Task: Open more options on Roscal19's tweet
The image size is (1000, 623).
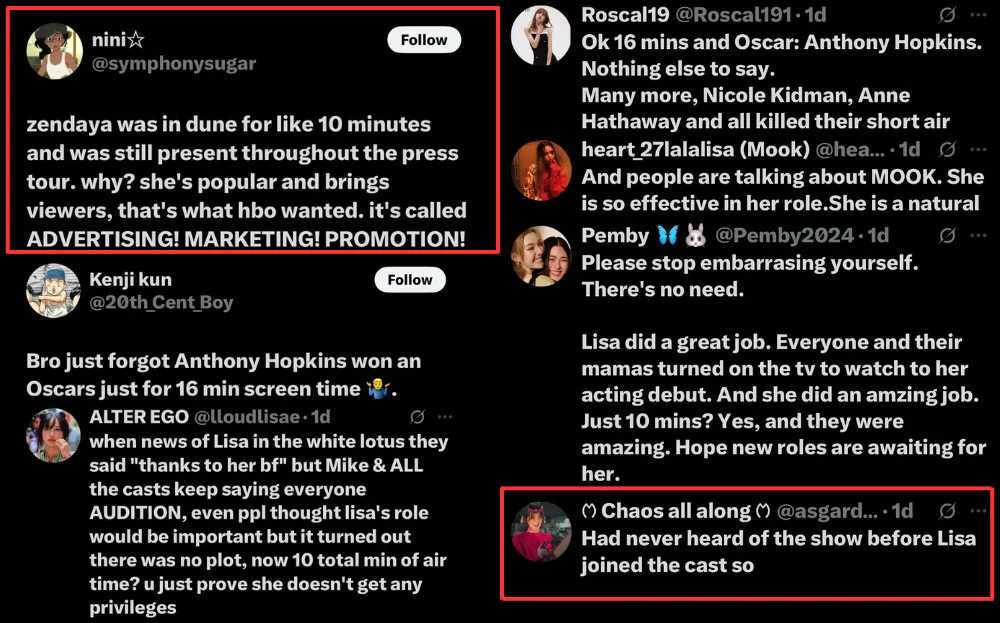Action: (978, 14)
